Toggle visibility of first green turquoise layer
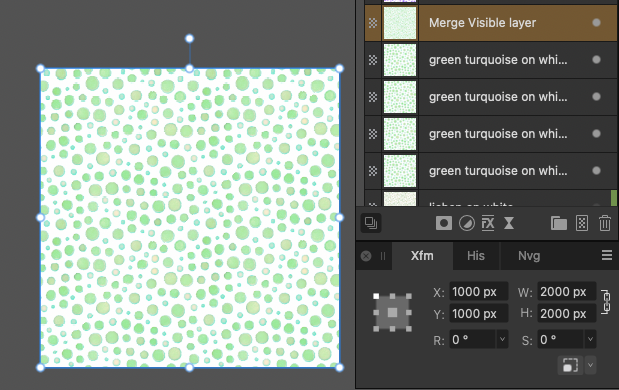This screenshot has height=390, width=619. pos(596,60)
